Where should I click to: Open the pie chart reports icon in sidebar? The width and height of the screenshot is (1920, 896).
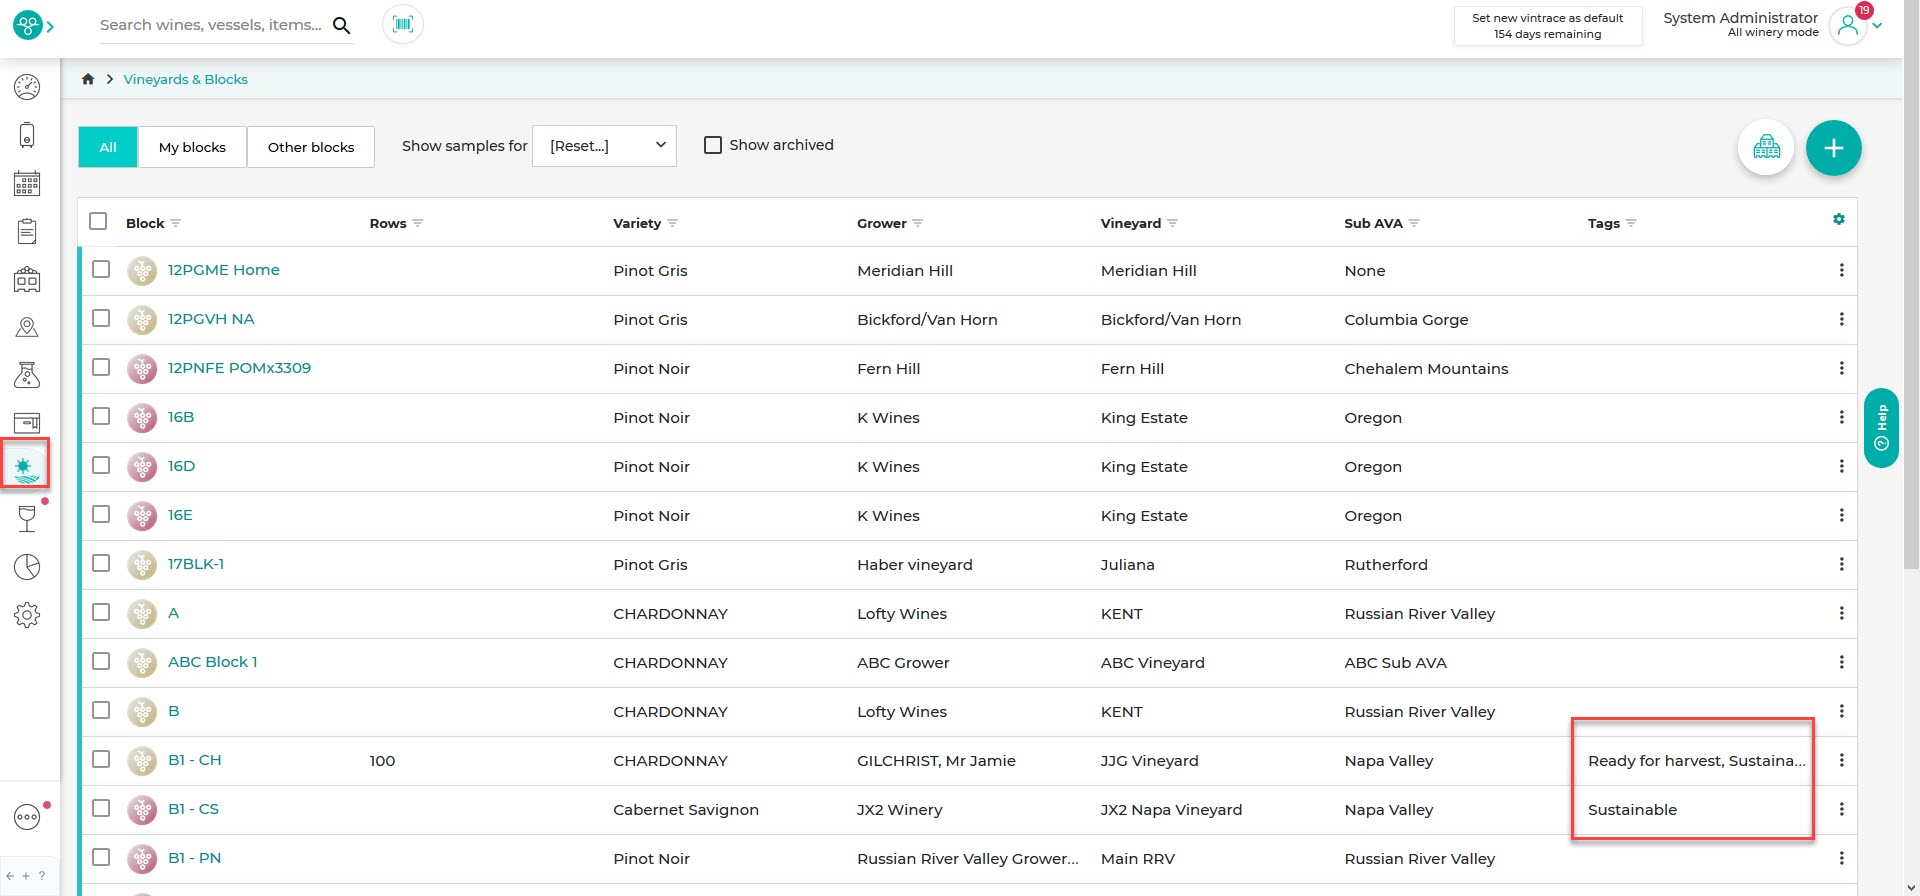pyautogui.click(x=27, y=567)
